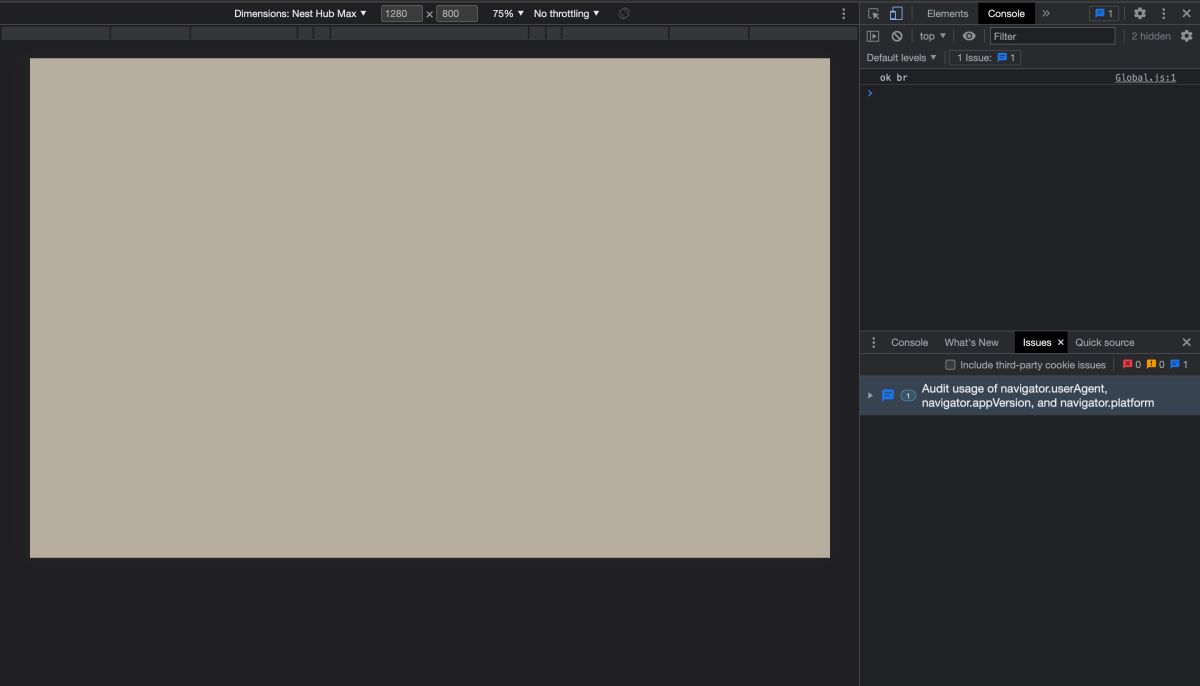Close the DevTools panel
Image resolution: width=1200 pixels, height=686 pixels.
1187,13
